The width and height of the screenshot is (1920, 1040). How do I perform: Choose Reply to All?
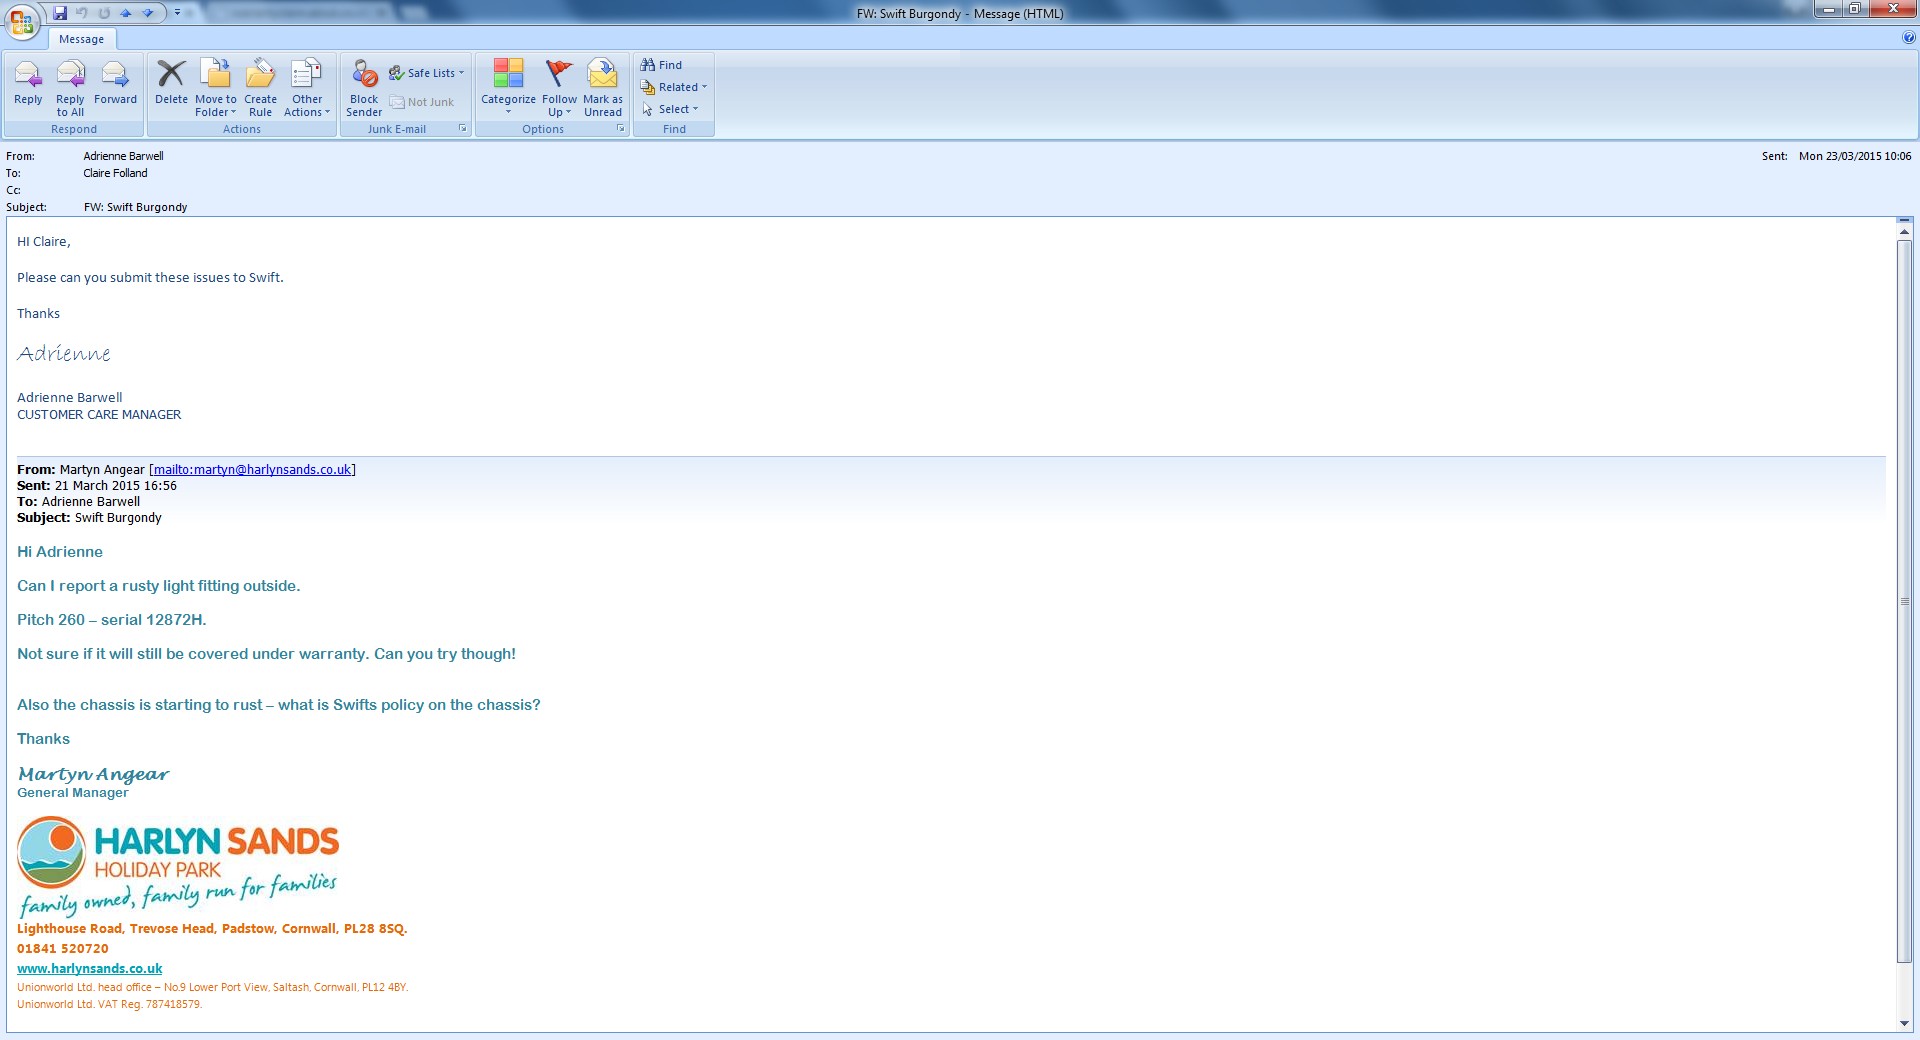click(x=70, y=88)
